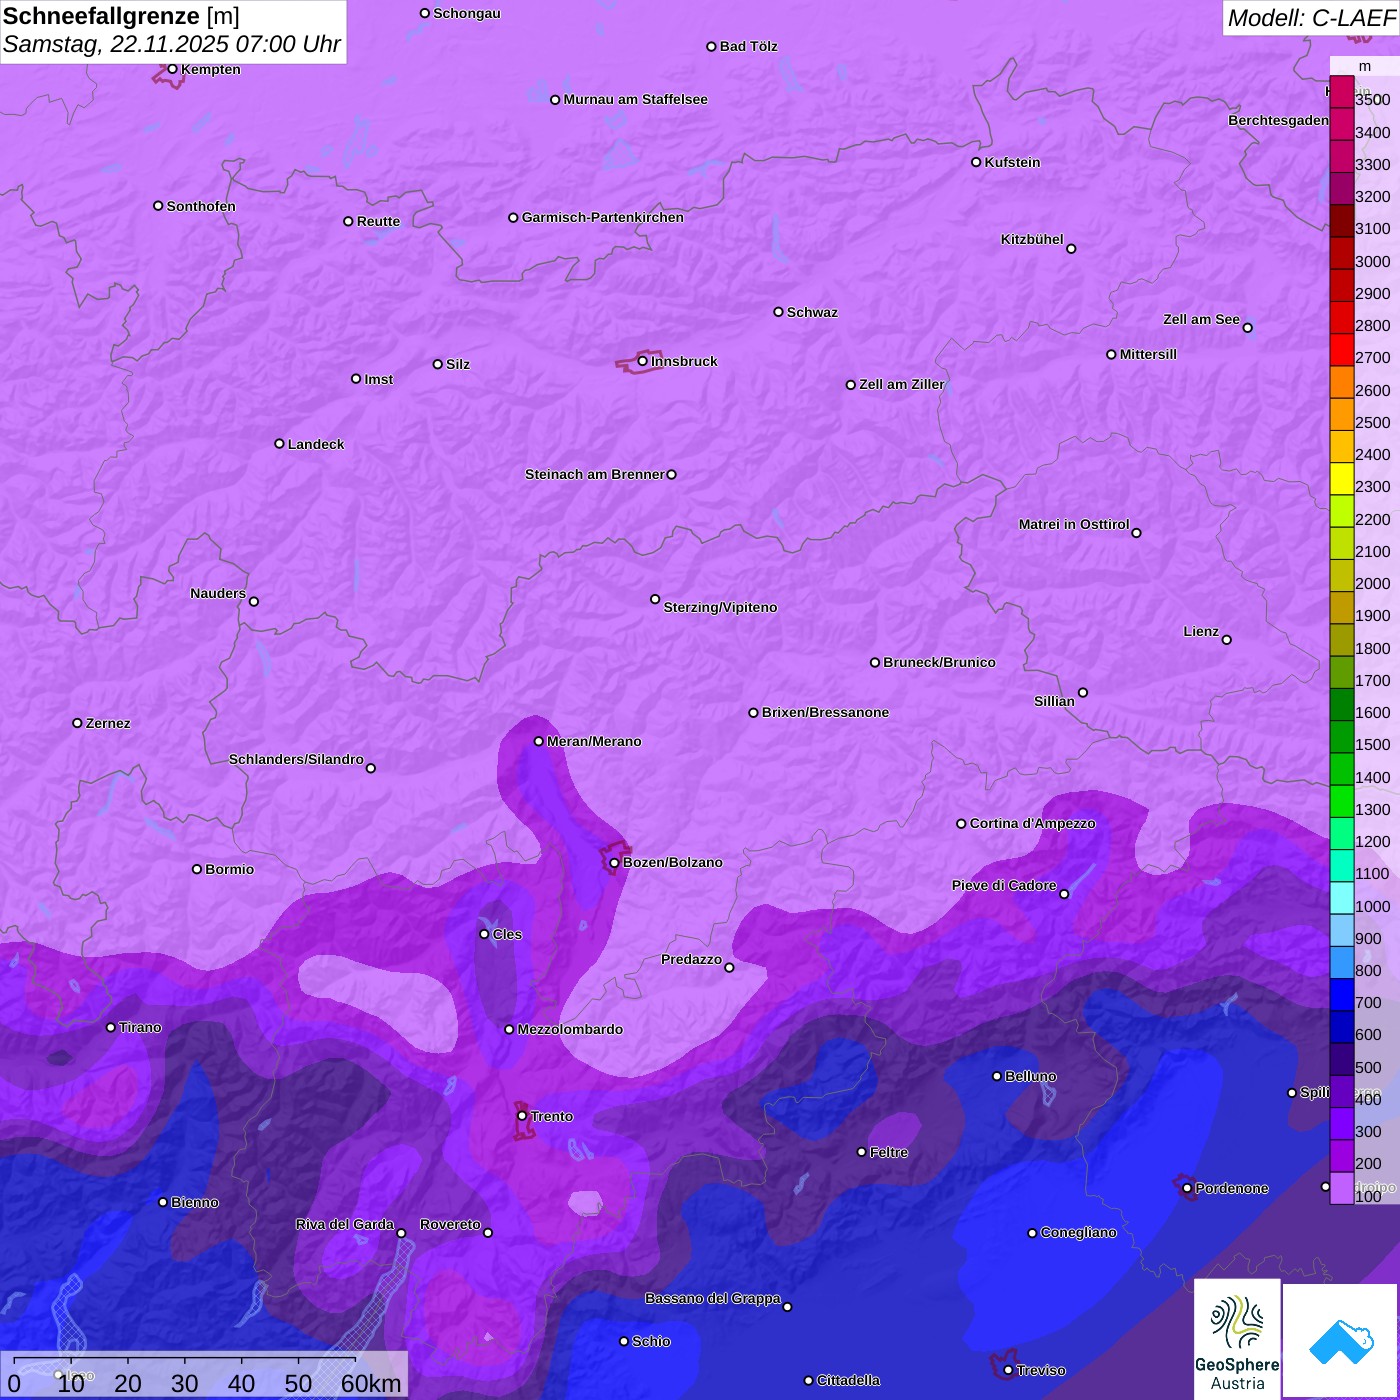Viewport: 1400px width, 1400px height.
Task: Click the "Schneefallgrenze [m]" map title
Action: pos(121,16)
